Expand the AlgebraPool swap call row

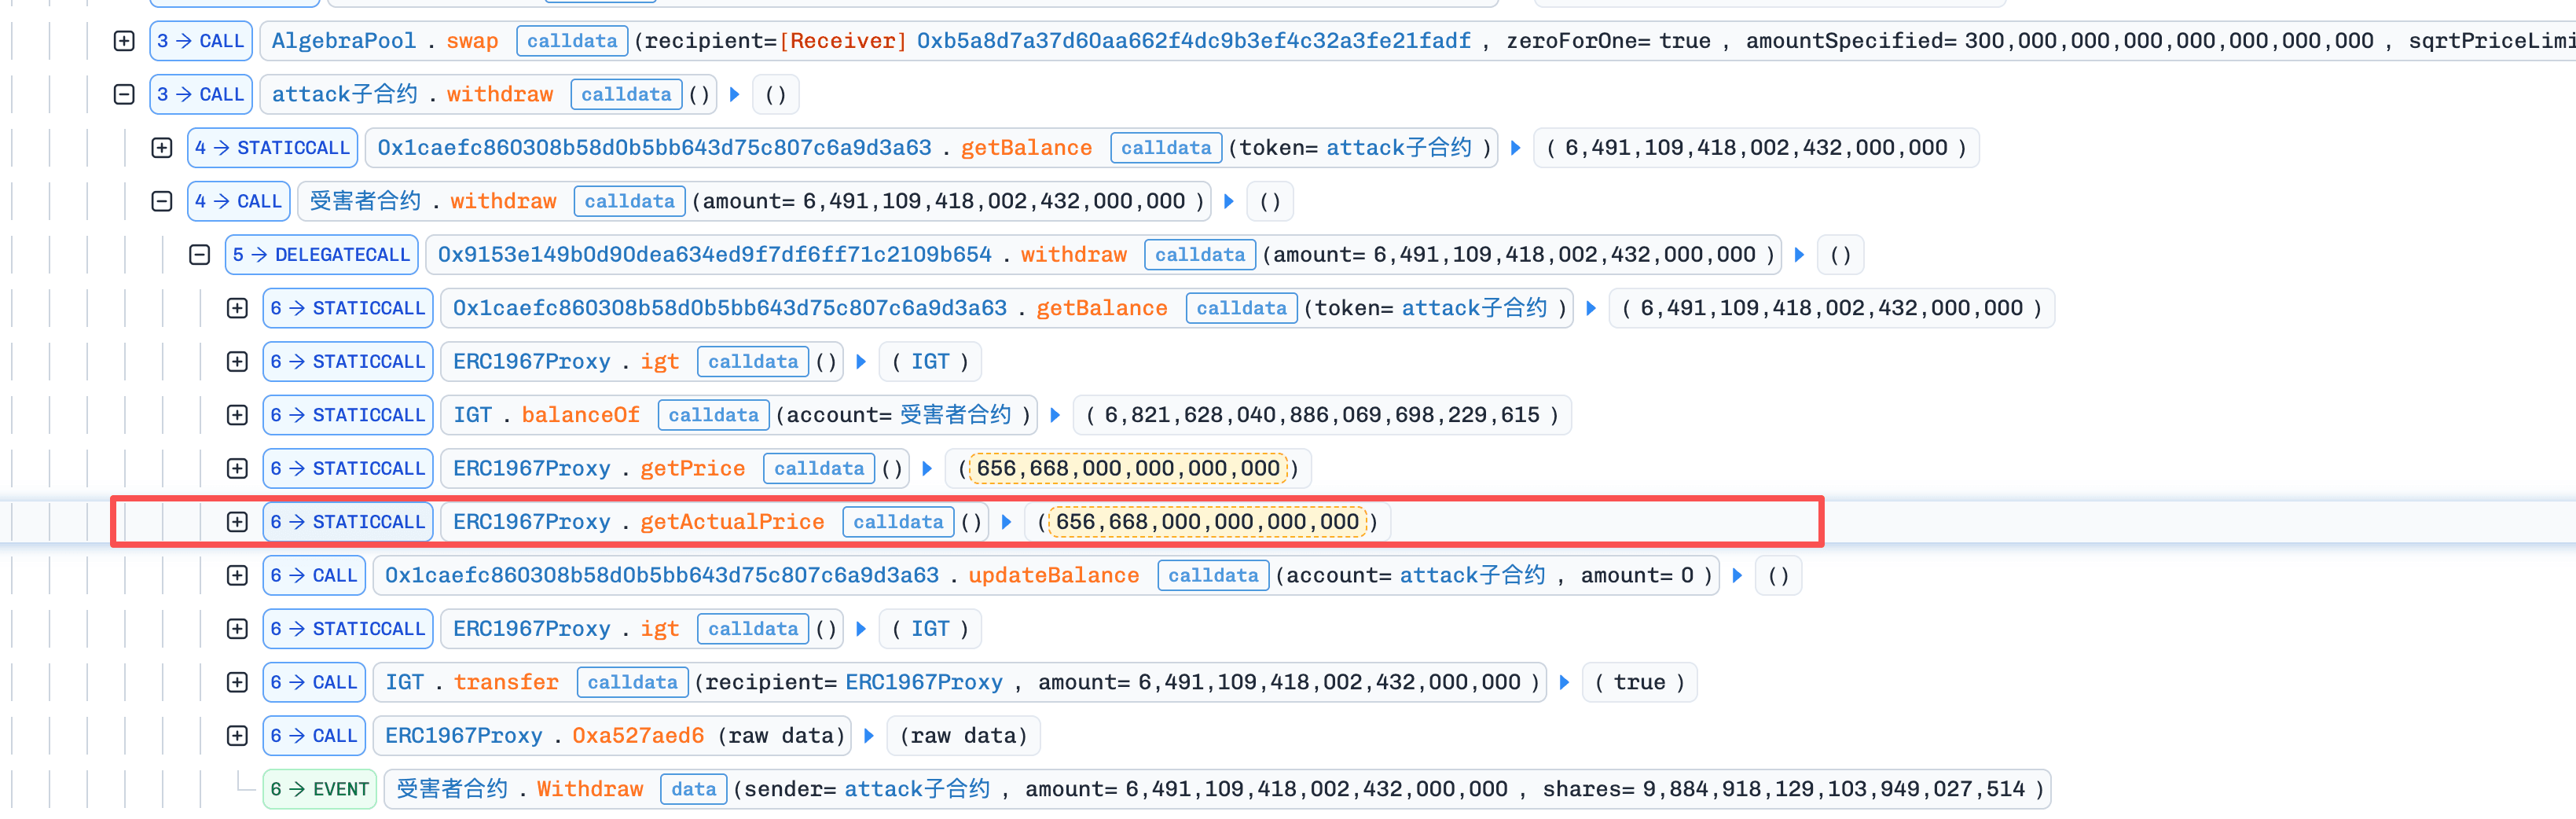[124, 41]
